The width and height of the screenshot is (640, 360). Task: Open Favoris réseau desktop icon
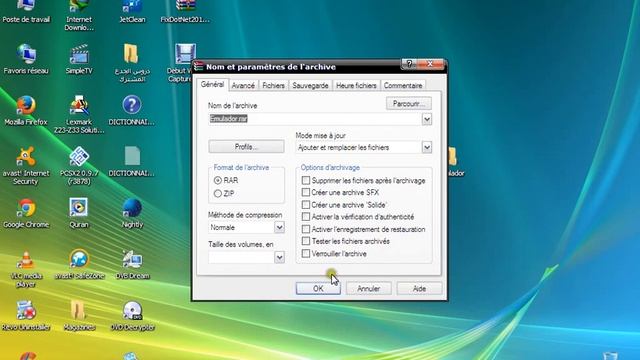tap(26, 60)
